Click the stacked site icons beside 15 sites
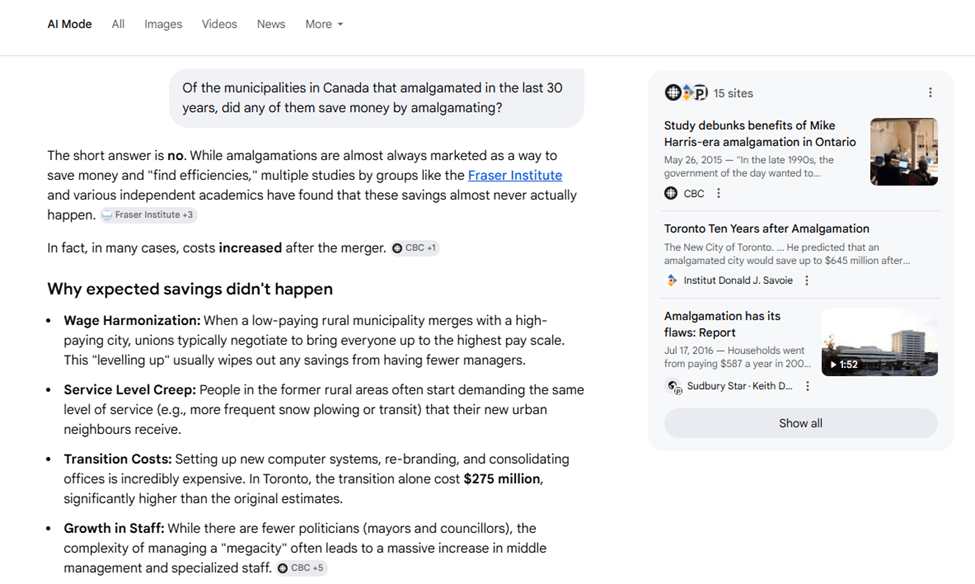Screen dimensions: 975x584 pyautogui.click(x=686, y=93)
